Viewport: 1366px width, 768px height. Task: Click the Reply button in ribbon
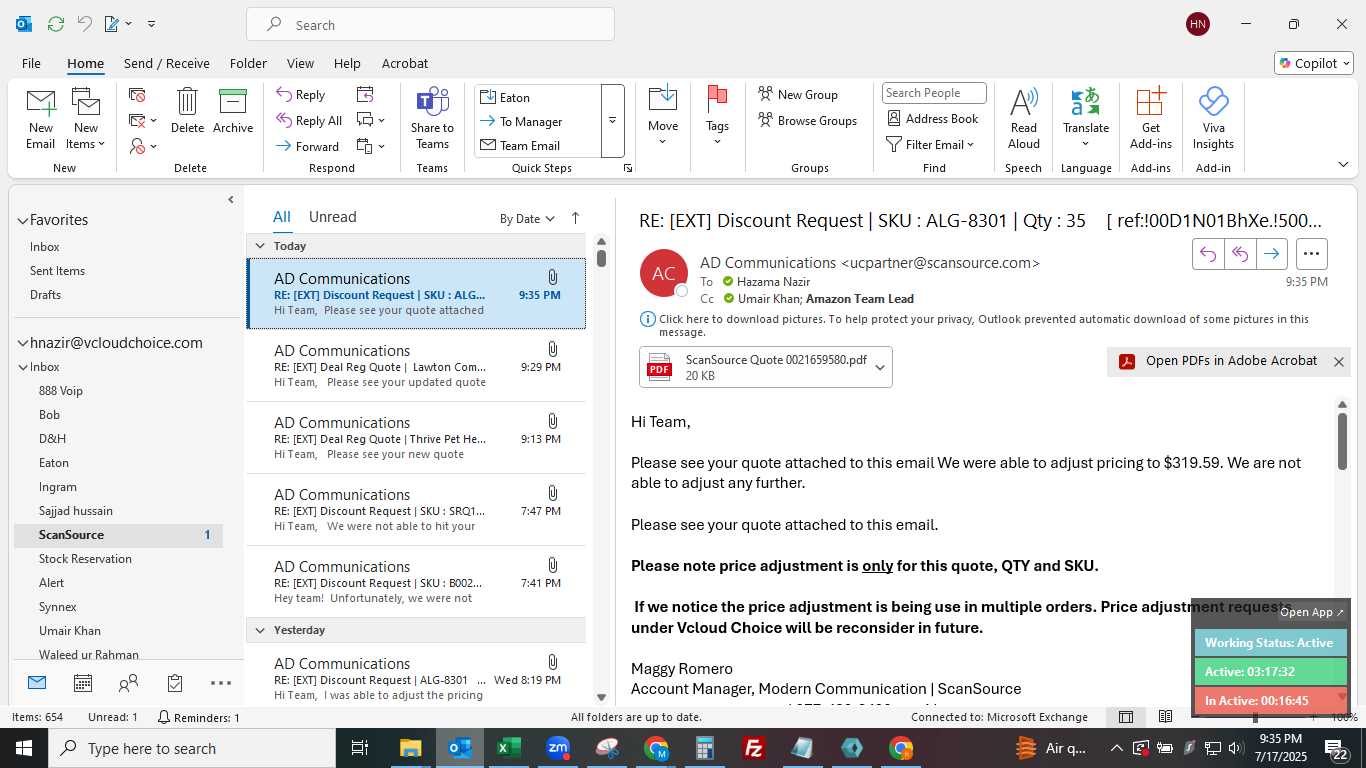point(301,95)
